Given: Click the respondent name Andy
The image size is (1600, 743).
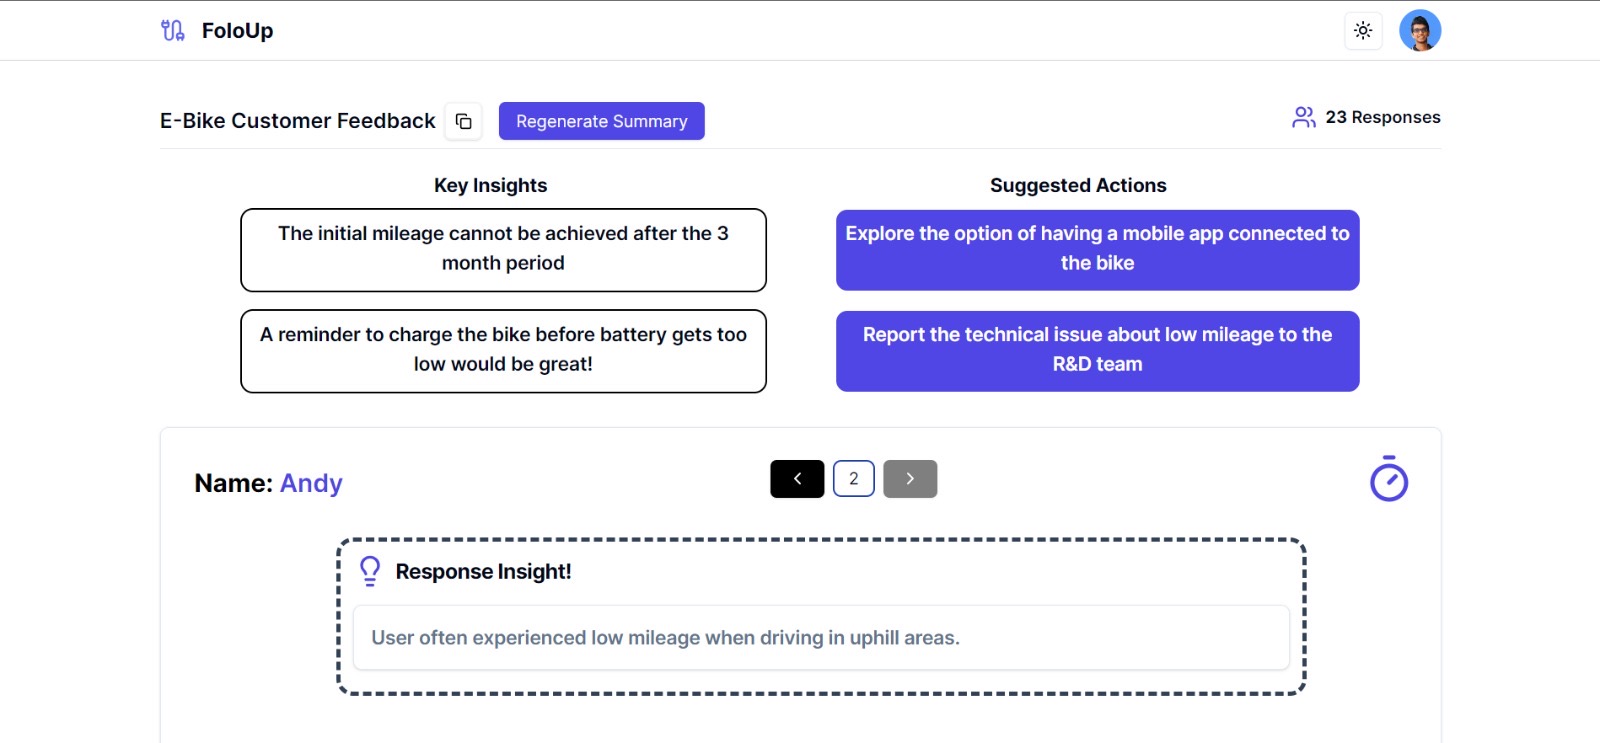Looking at the screenshot, I should (311, 483).
